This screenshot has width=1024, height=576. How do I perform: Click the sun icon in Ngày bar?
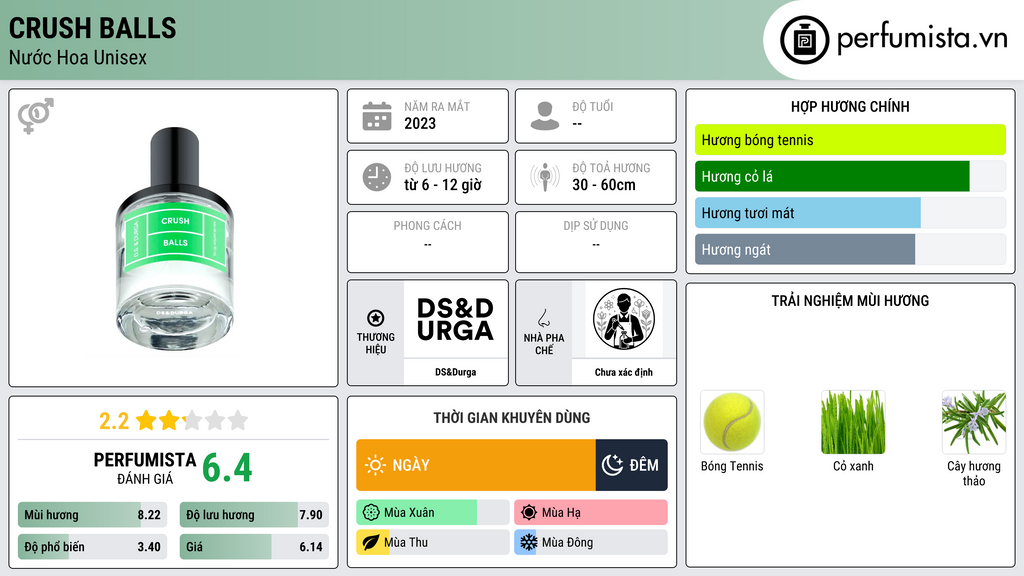(375, 465)
